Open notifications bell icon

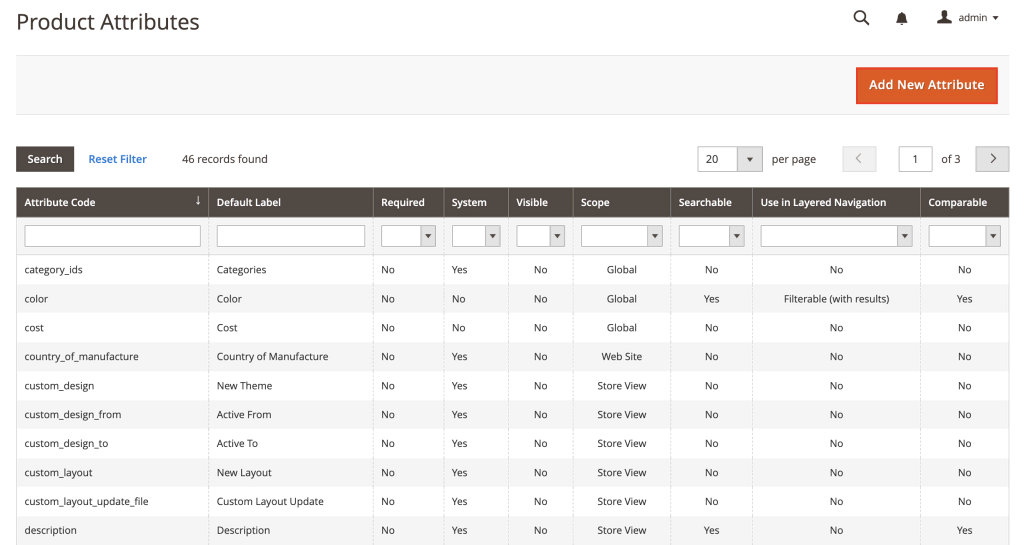click(902, 18)
